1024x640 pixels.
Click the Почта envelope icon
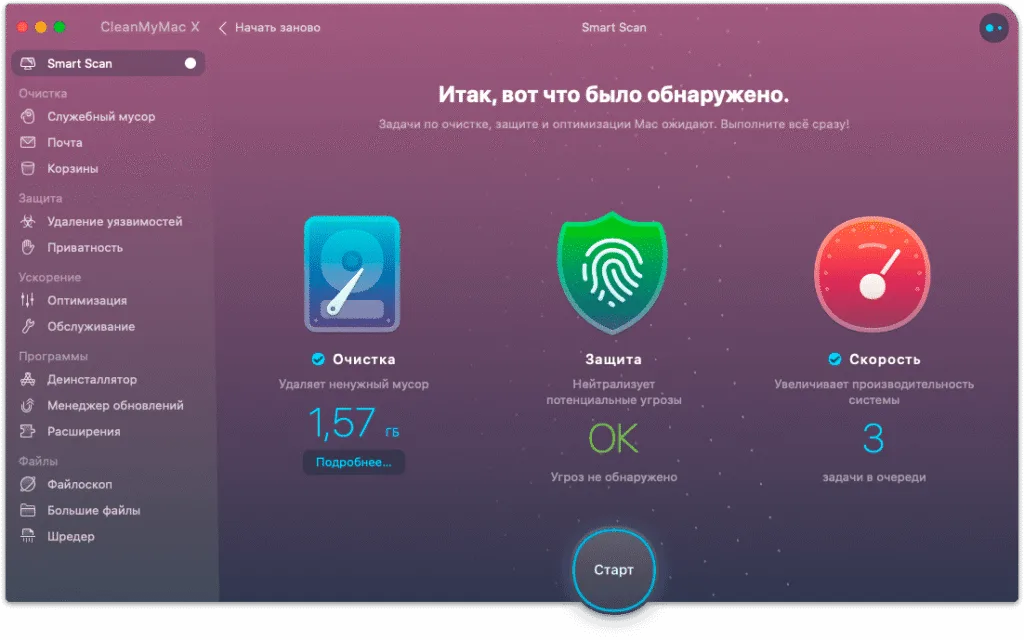[27, 142]
